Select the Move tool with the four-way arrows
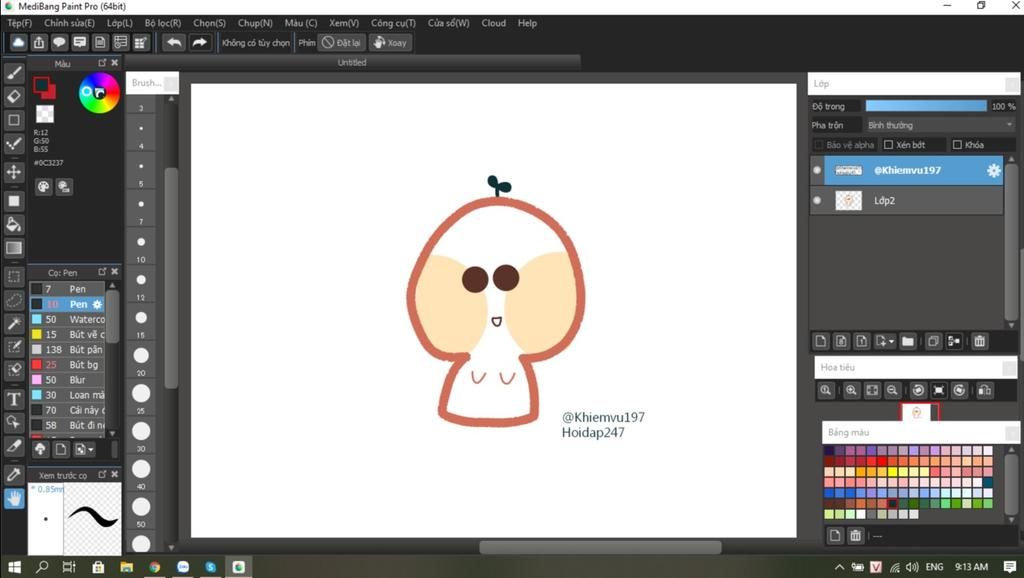This screenshot has width=1024, height=578. pyautogui.click(x=14, y=172)
